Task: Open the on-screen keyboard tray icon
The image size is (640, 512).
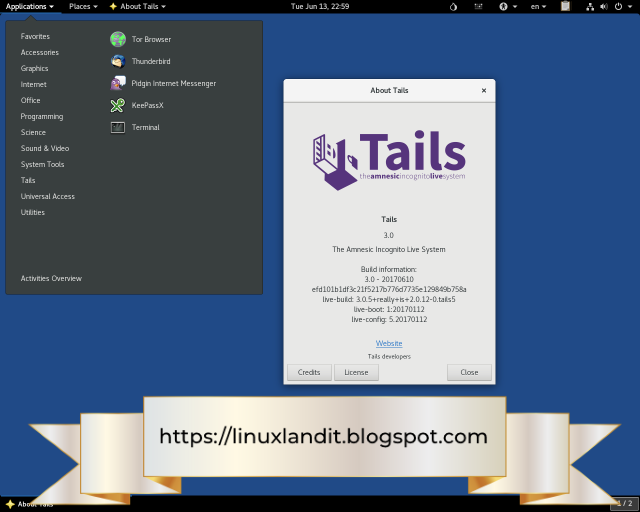Action: coord(478,7)
